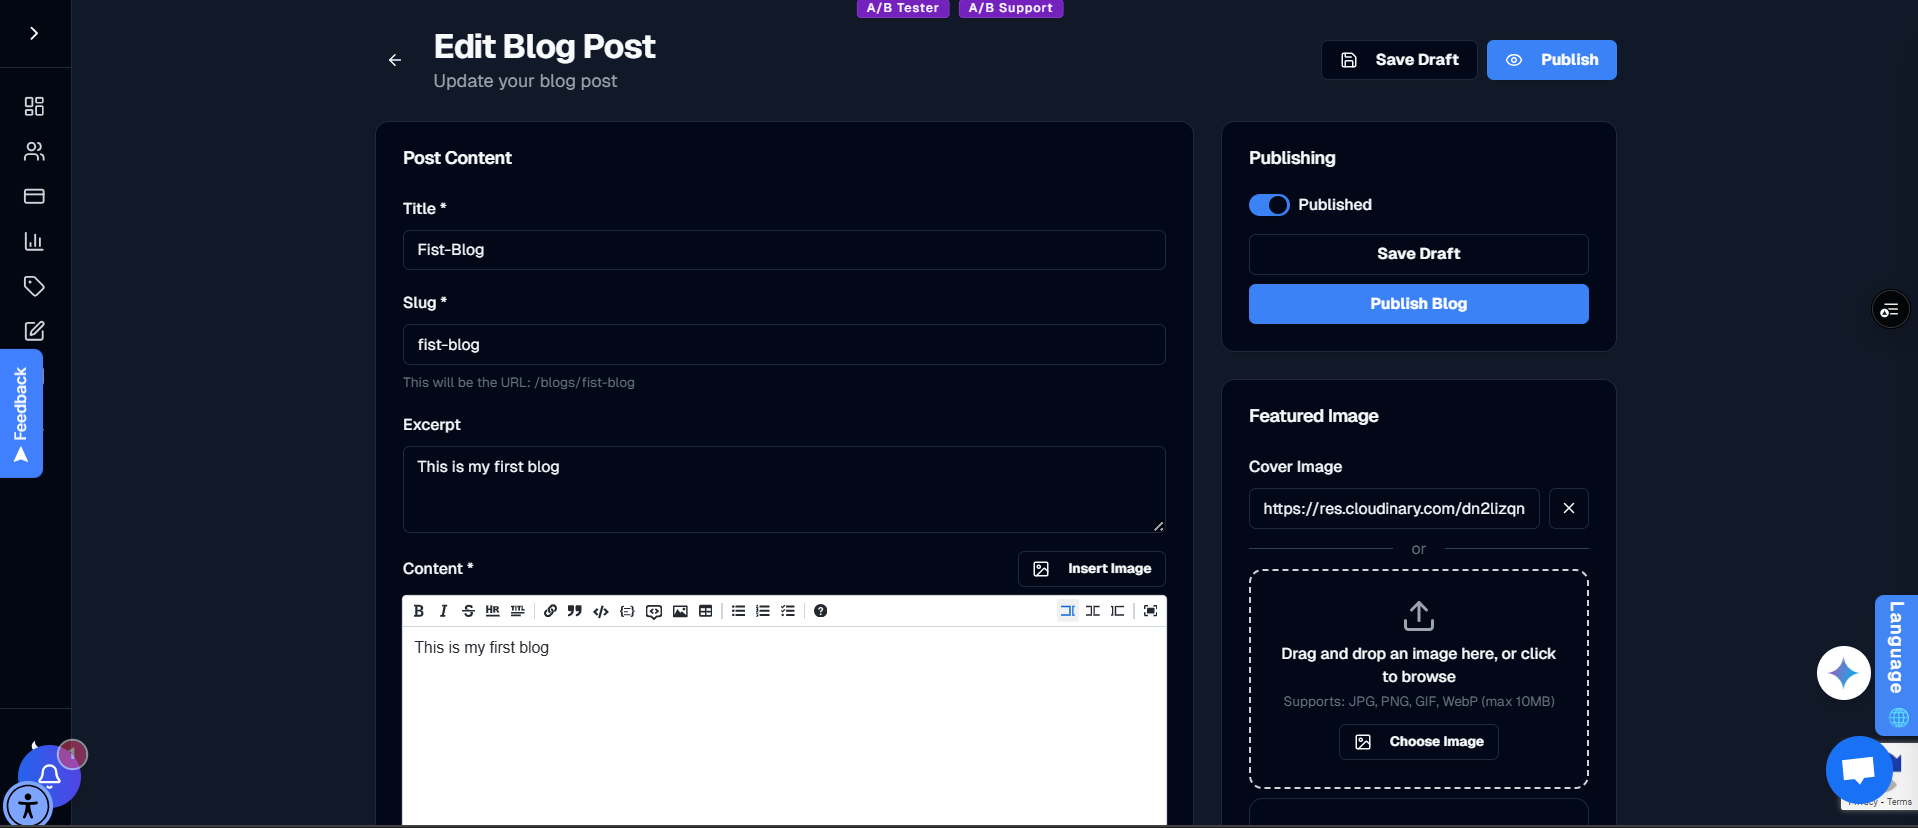This screenshot has width=1918, height=828.
Task: Click Save Draft in Publishing panel
Action: pos(1418,254)
